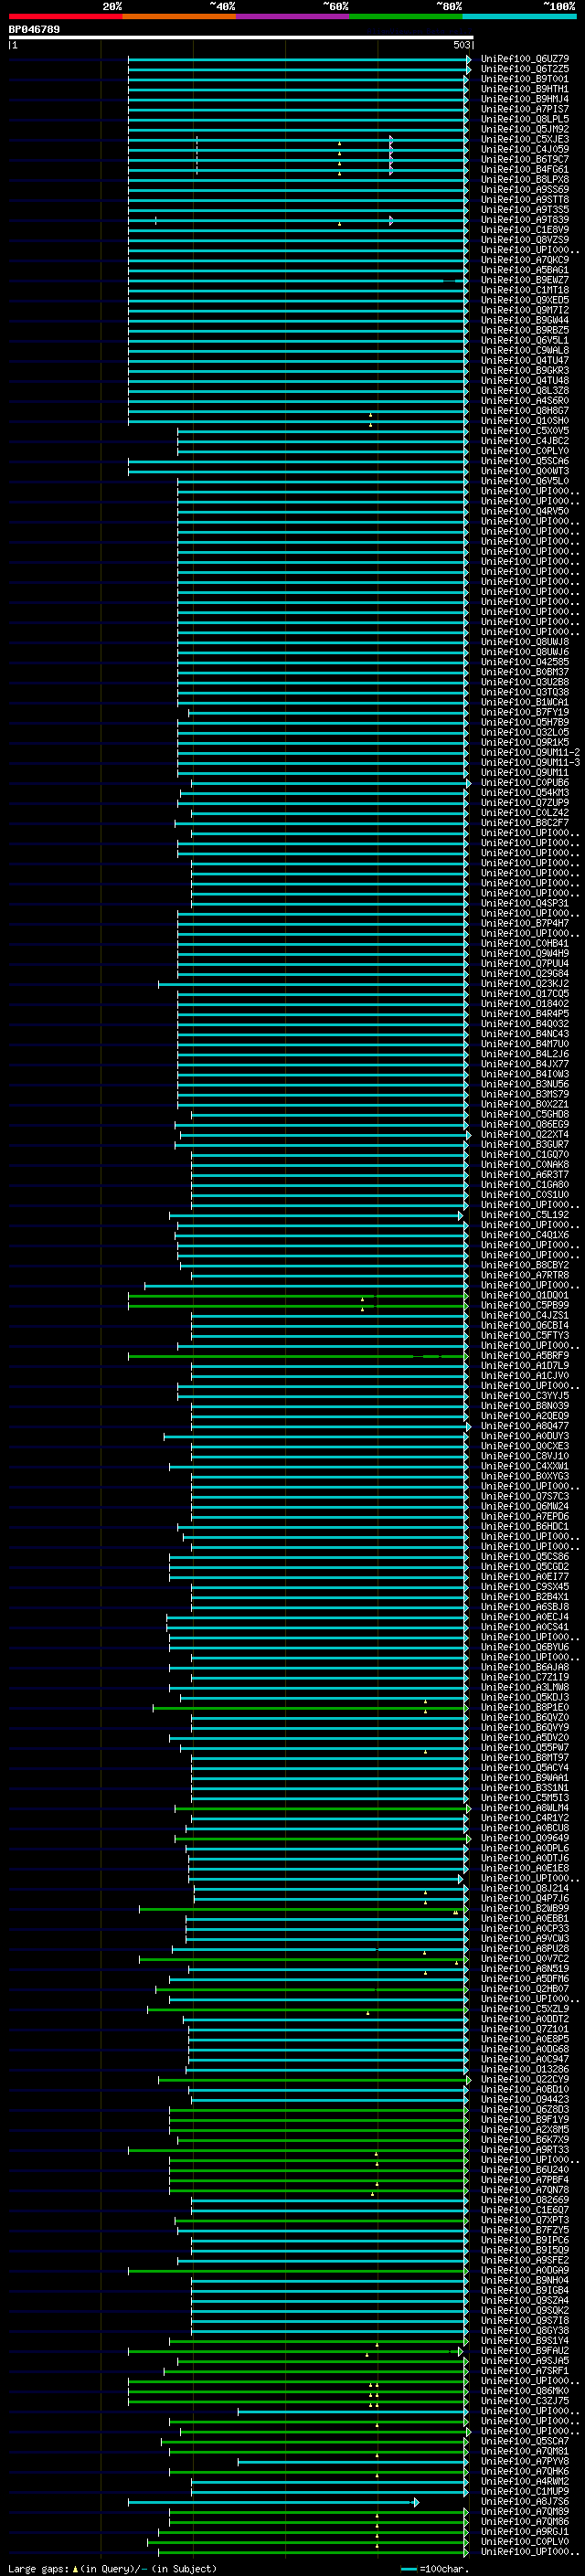Click the cyan ~100% identity legend segment
This screenshot has height=2576, width=585.
tap(520, 16)
